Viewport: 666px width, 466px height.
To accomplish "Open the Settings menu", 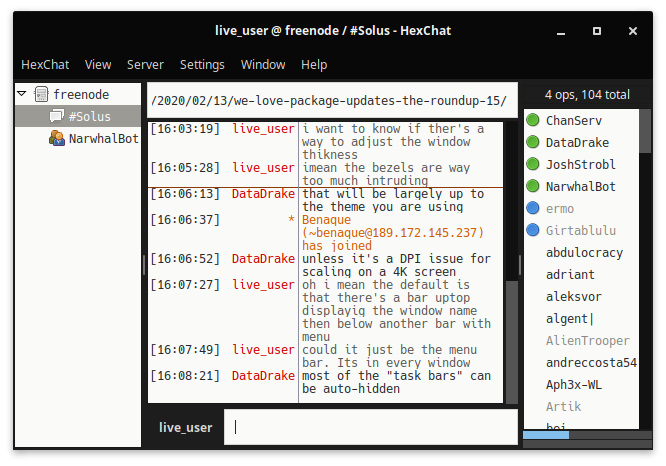I will click(202, 65).
